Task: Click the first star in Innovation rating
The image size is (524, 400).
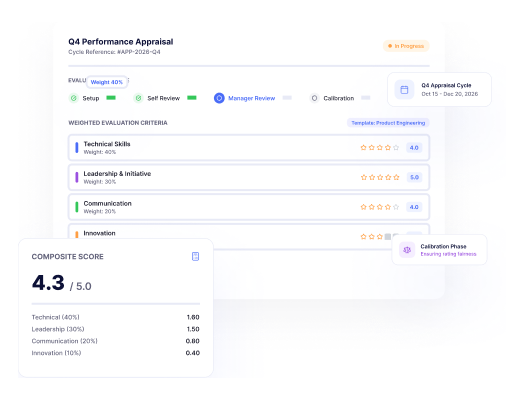Action: (363, 237)
